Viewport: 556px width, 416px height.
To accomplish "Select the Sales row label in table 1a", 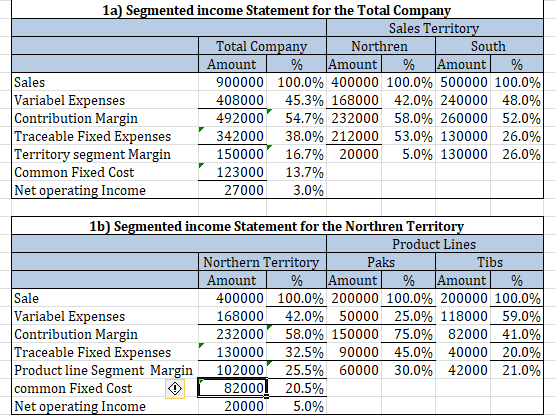I will [105, 82].
